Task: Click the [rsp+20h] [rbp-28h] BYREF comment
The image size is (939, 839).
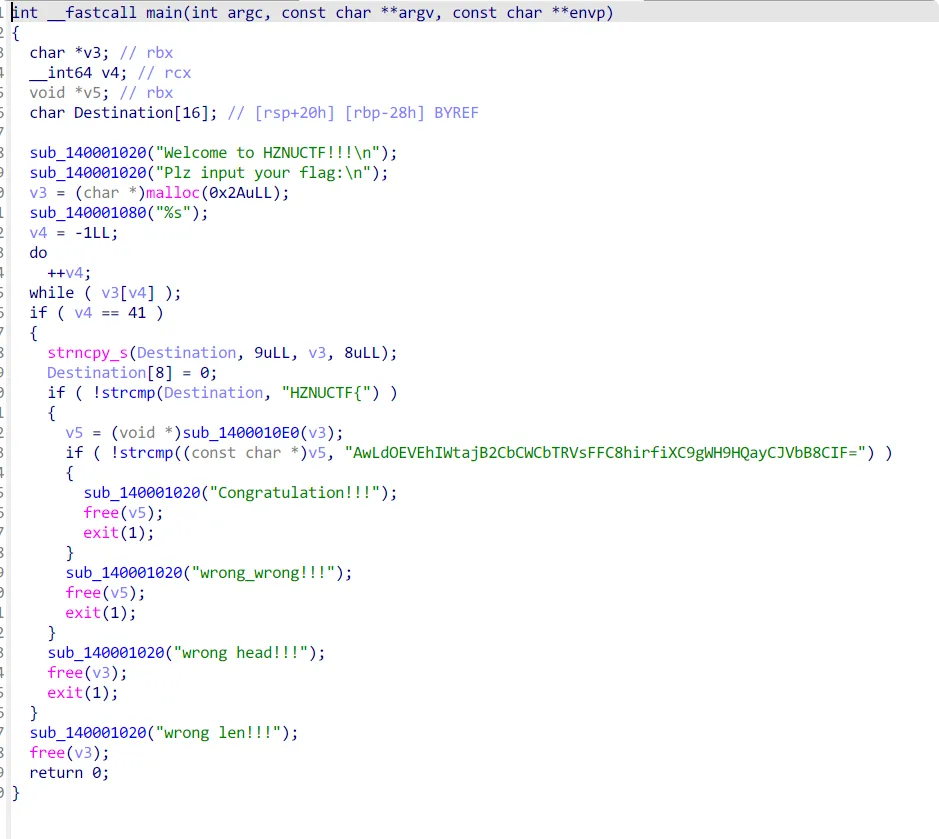Action: coord(353,113)
